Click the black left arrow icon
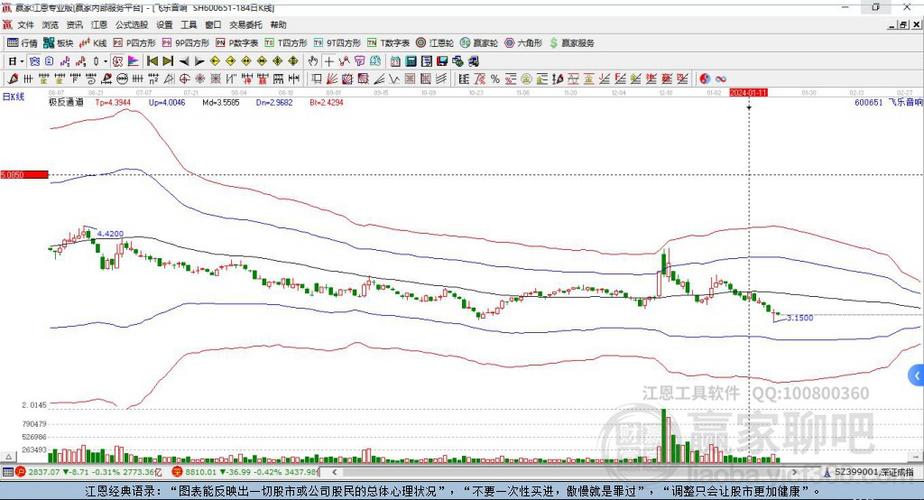 tap(184, 61)
